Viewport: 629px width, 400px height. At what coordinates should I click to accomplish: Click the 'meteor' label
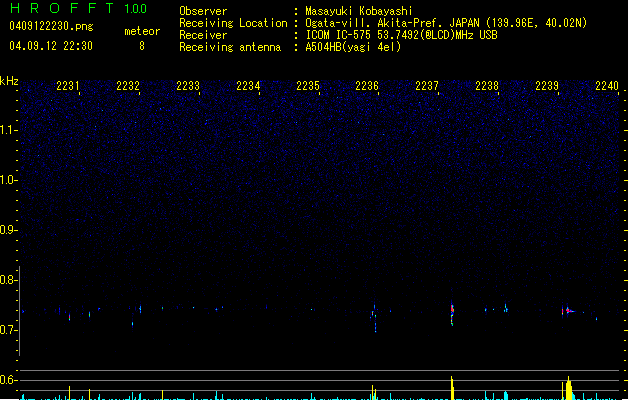point(142,31)
